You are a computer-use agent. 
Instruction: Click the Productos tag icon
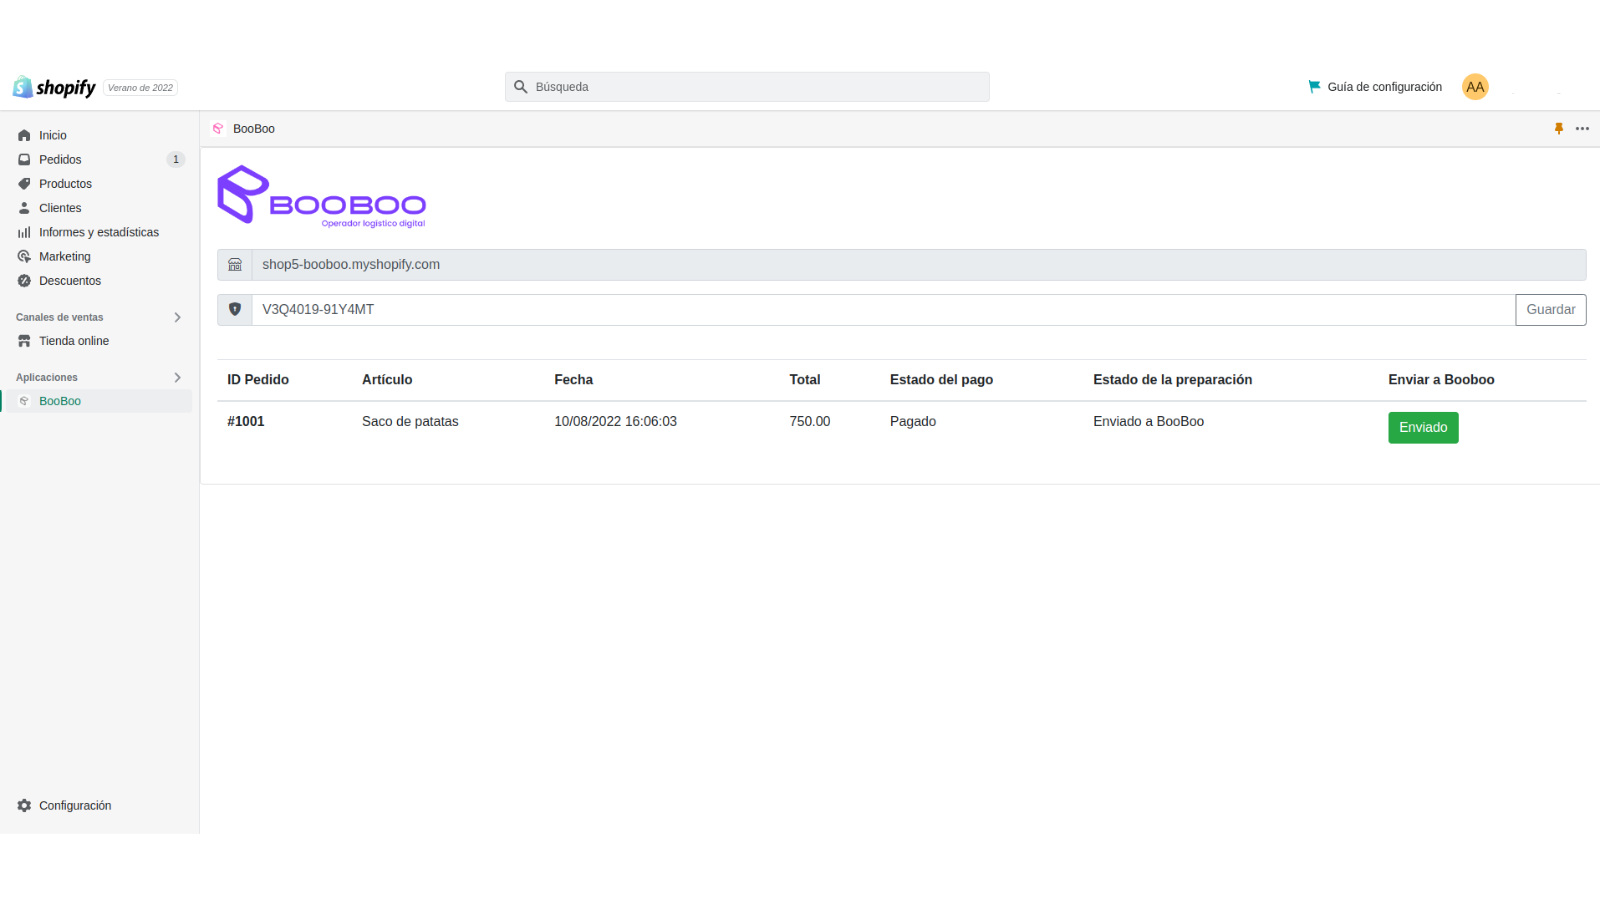[x=24, y=184]
